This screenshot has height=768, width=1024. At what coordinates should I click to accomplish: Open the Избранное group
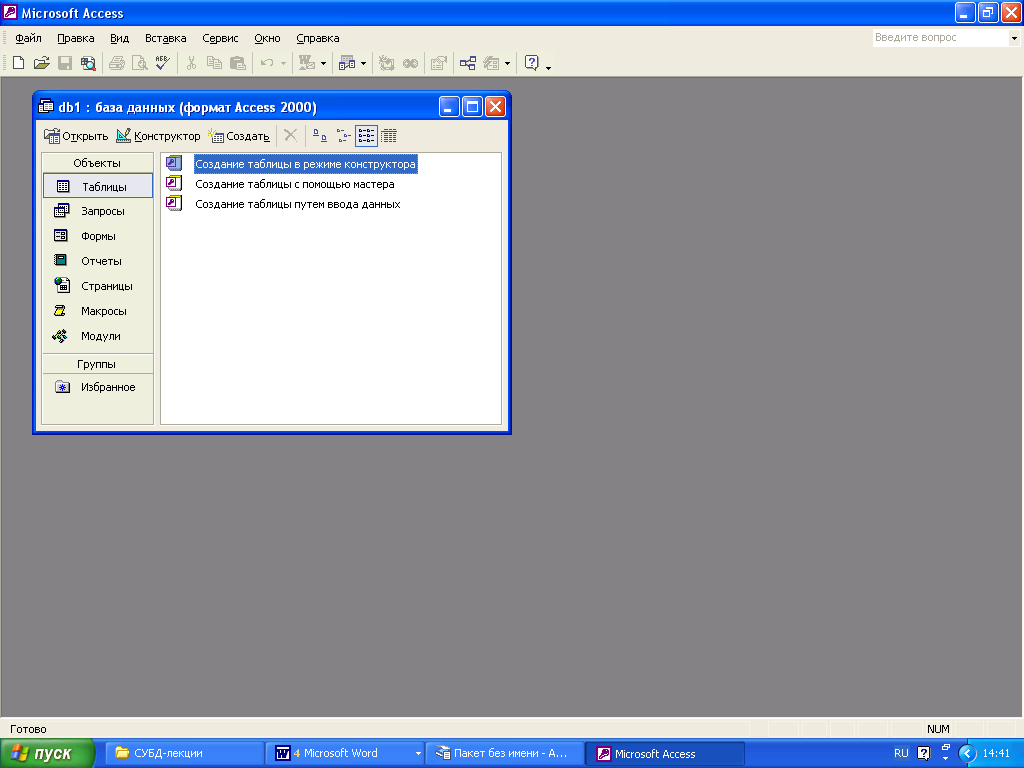coord(97,387)
